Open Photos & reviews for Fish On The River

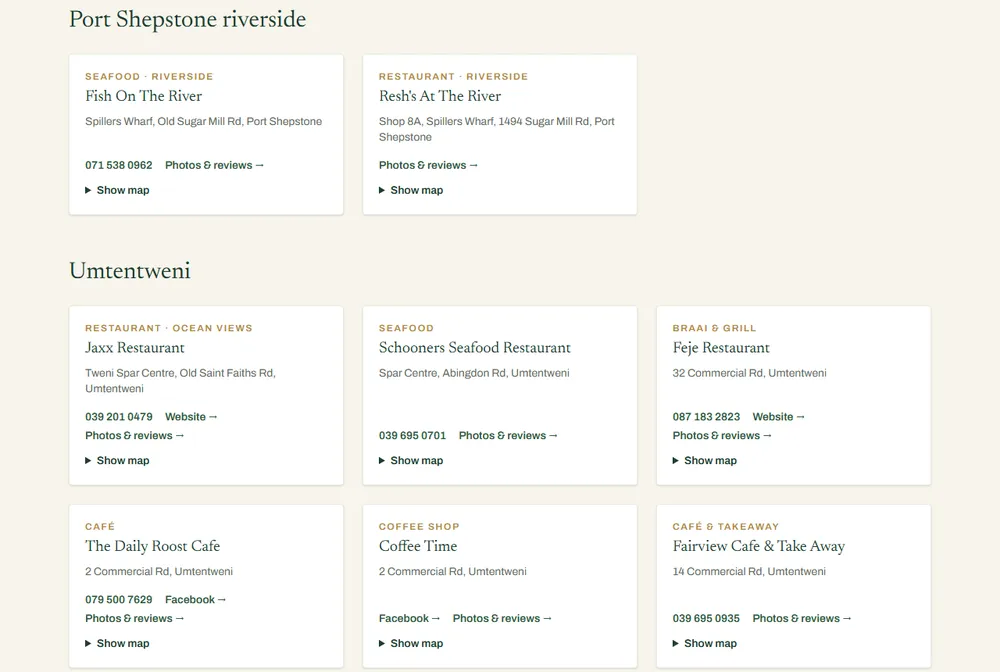click(214, 165)
